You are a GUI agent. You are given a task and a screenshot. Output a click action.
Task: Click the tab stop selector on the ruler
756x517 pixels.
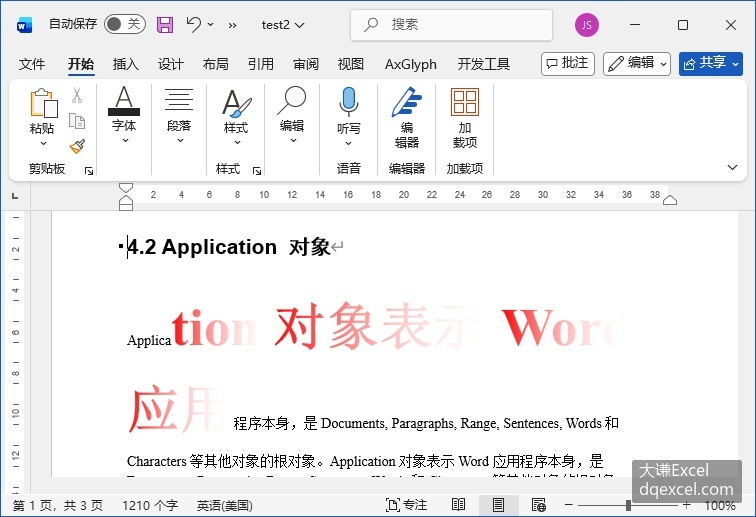point(15,195)
